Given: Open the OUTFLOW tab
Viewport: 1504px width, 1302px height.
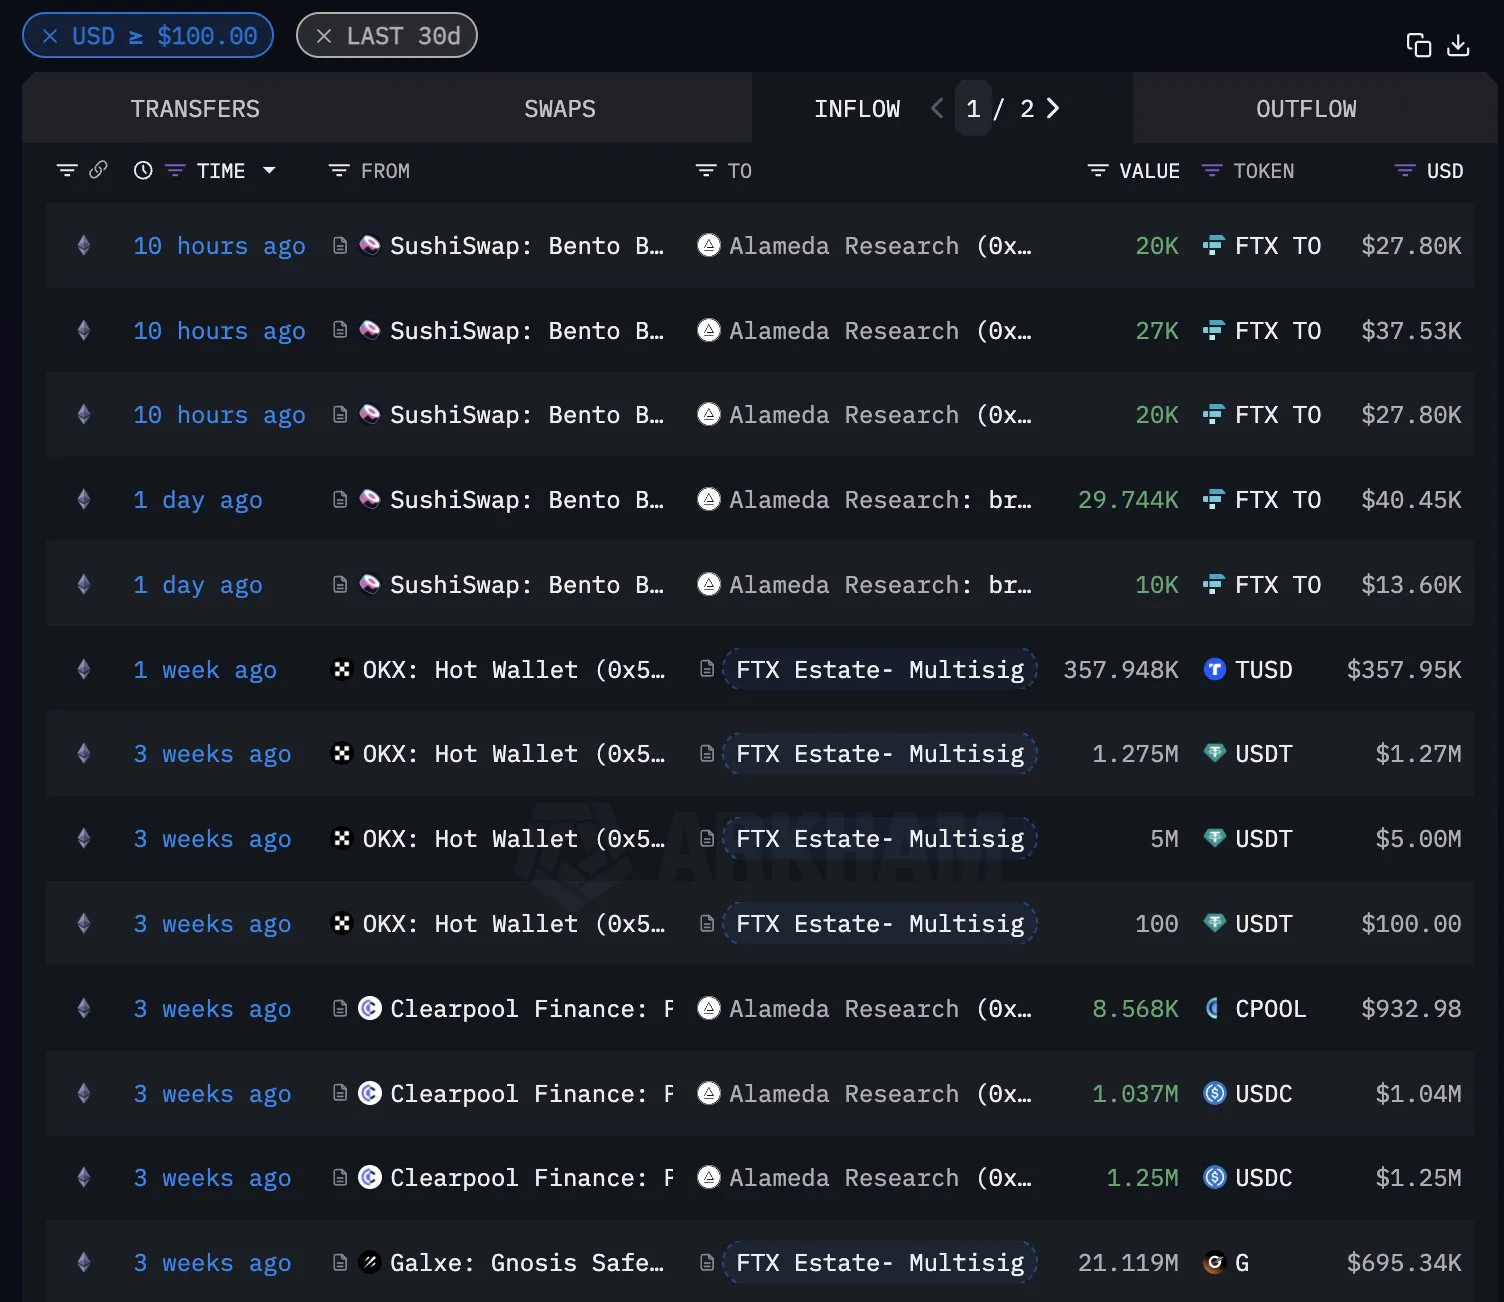Looking at the screenshot, I should 1306,108.
